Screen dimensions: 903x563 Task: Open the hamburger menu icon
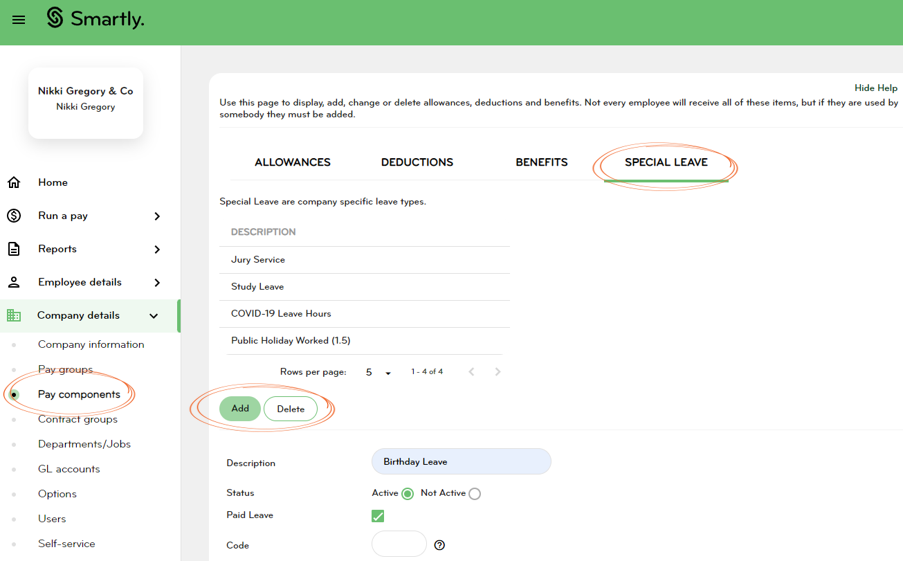[18, 20]
